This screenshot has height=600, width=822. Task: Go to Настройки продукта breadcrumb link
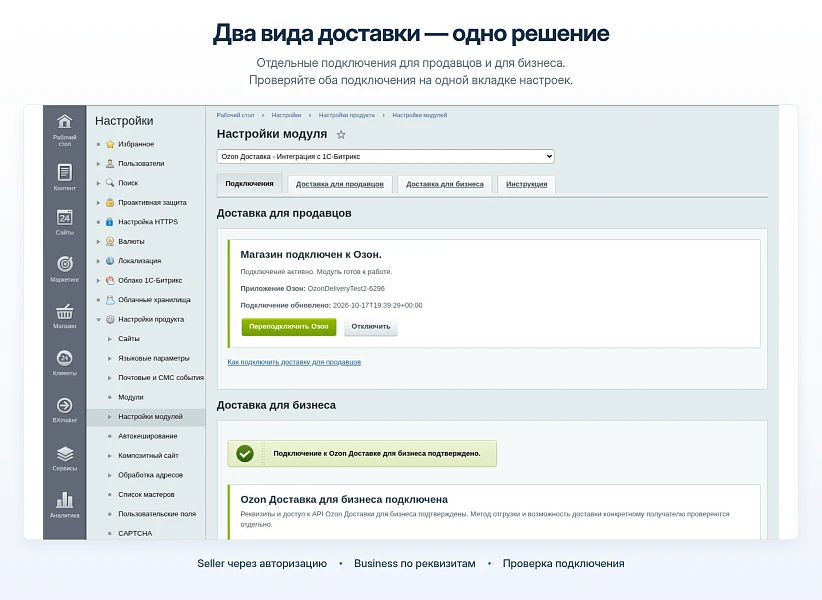(x=347, y=115)
